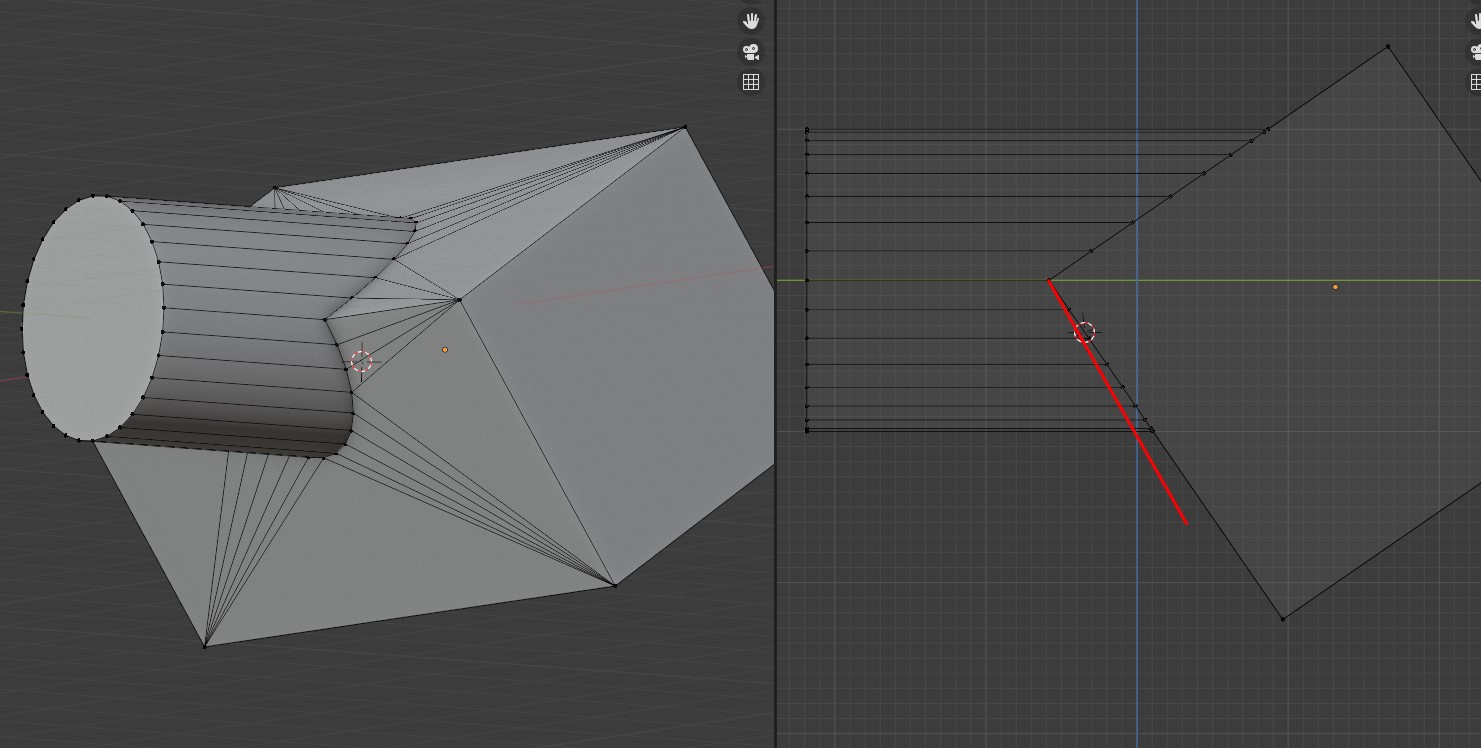This screenshot has height=748, width=1481.
Task: Select the topmost cube vertex in right viewport
Action: point(1388,46)
